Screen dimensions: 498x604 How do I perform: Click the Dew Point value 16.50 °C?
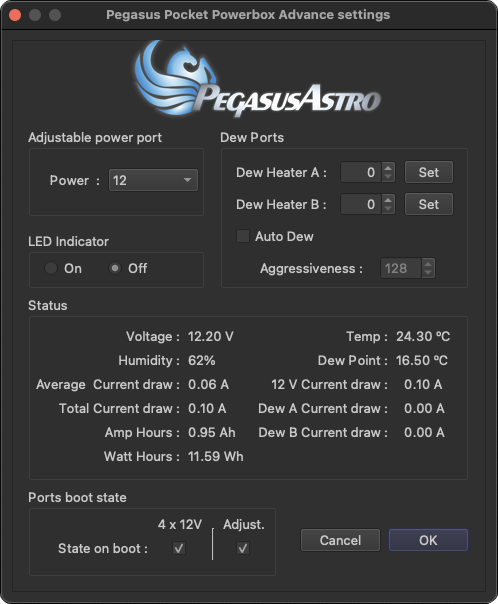tap(422, 361)
